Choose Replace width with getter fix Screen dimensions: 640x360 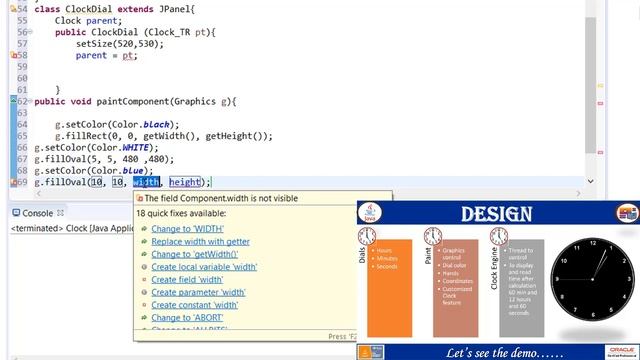coord(200,242)
